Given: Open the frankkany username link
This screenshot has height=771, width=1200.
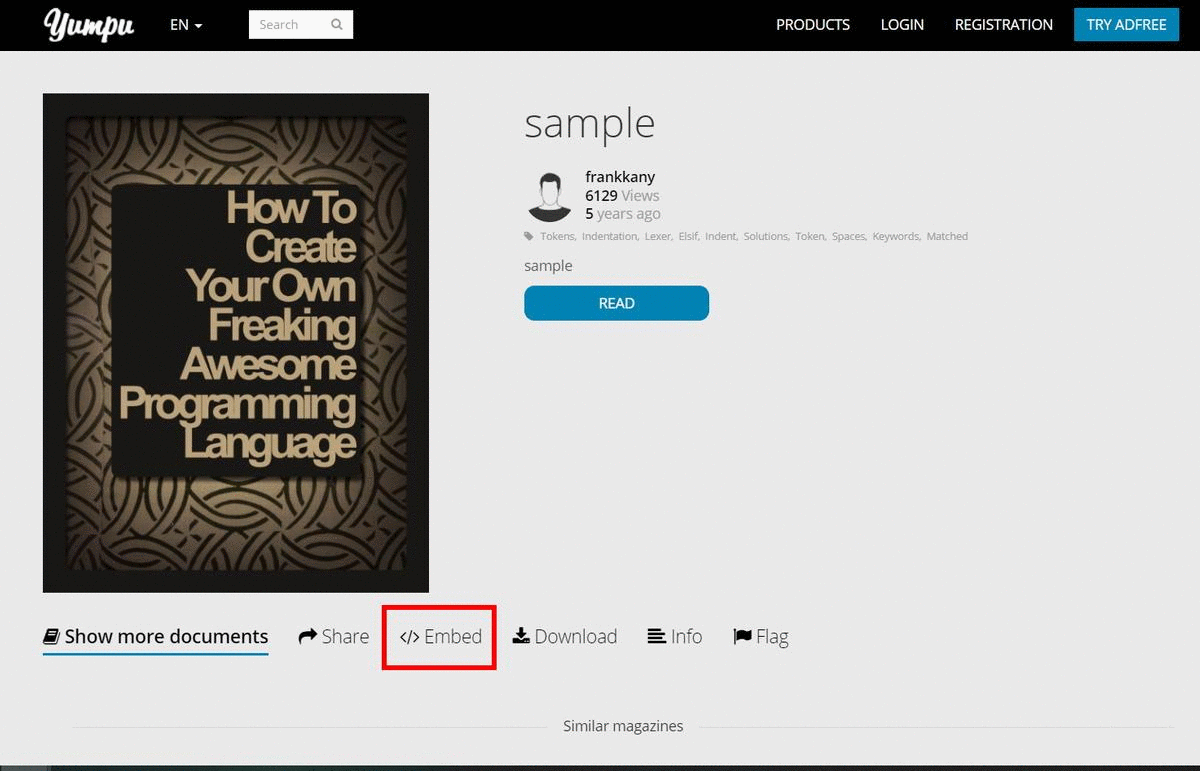Looking at the screenshot, I should tap(620, 177).
